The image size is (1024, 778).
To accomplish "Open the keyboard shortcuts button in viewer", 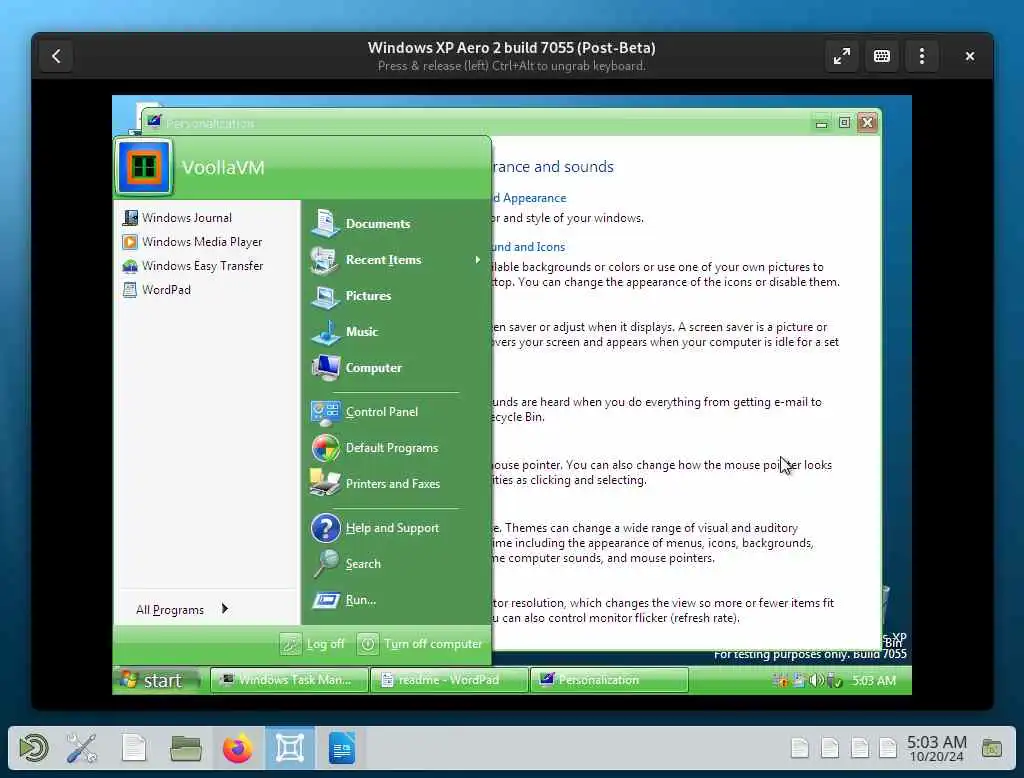I will tap(882, 56).
